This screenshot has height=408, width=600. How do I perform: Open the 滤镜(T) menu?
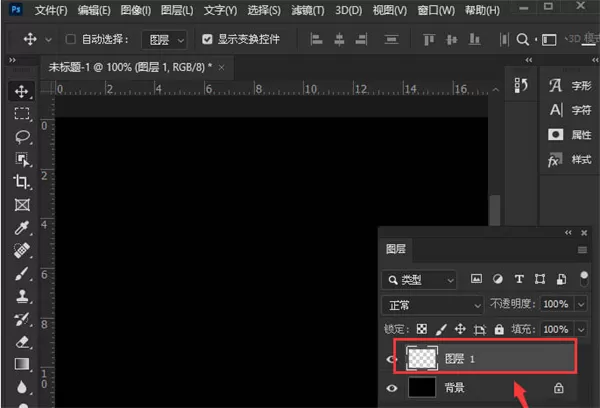pyautogui.click(x=308, y=10)
